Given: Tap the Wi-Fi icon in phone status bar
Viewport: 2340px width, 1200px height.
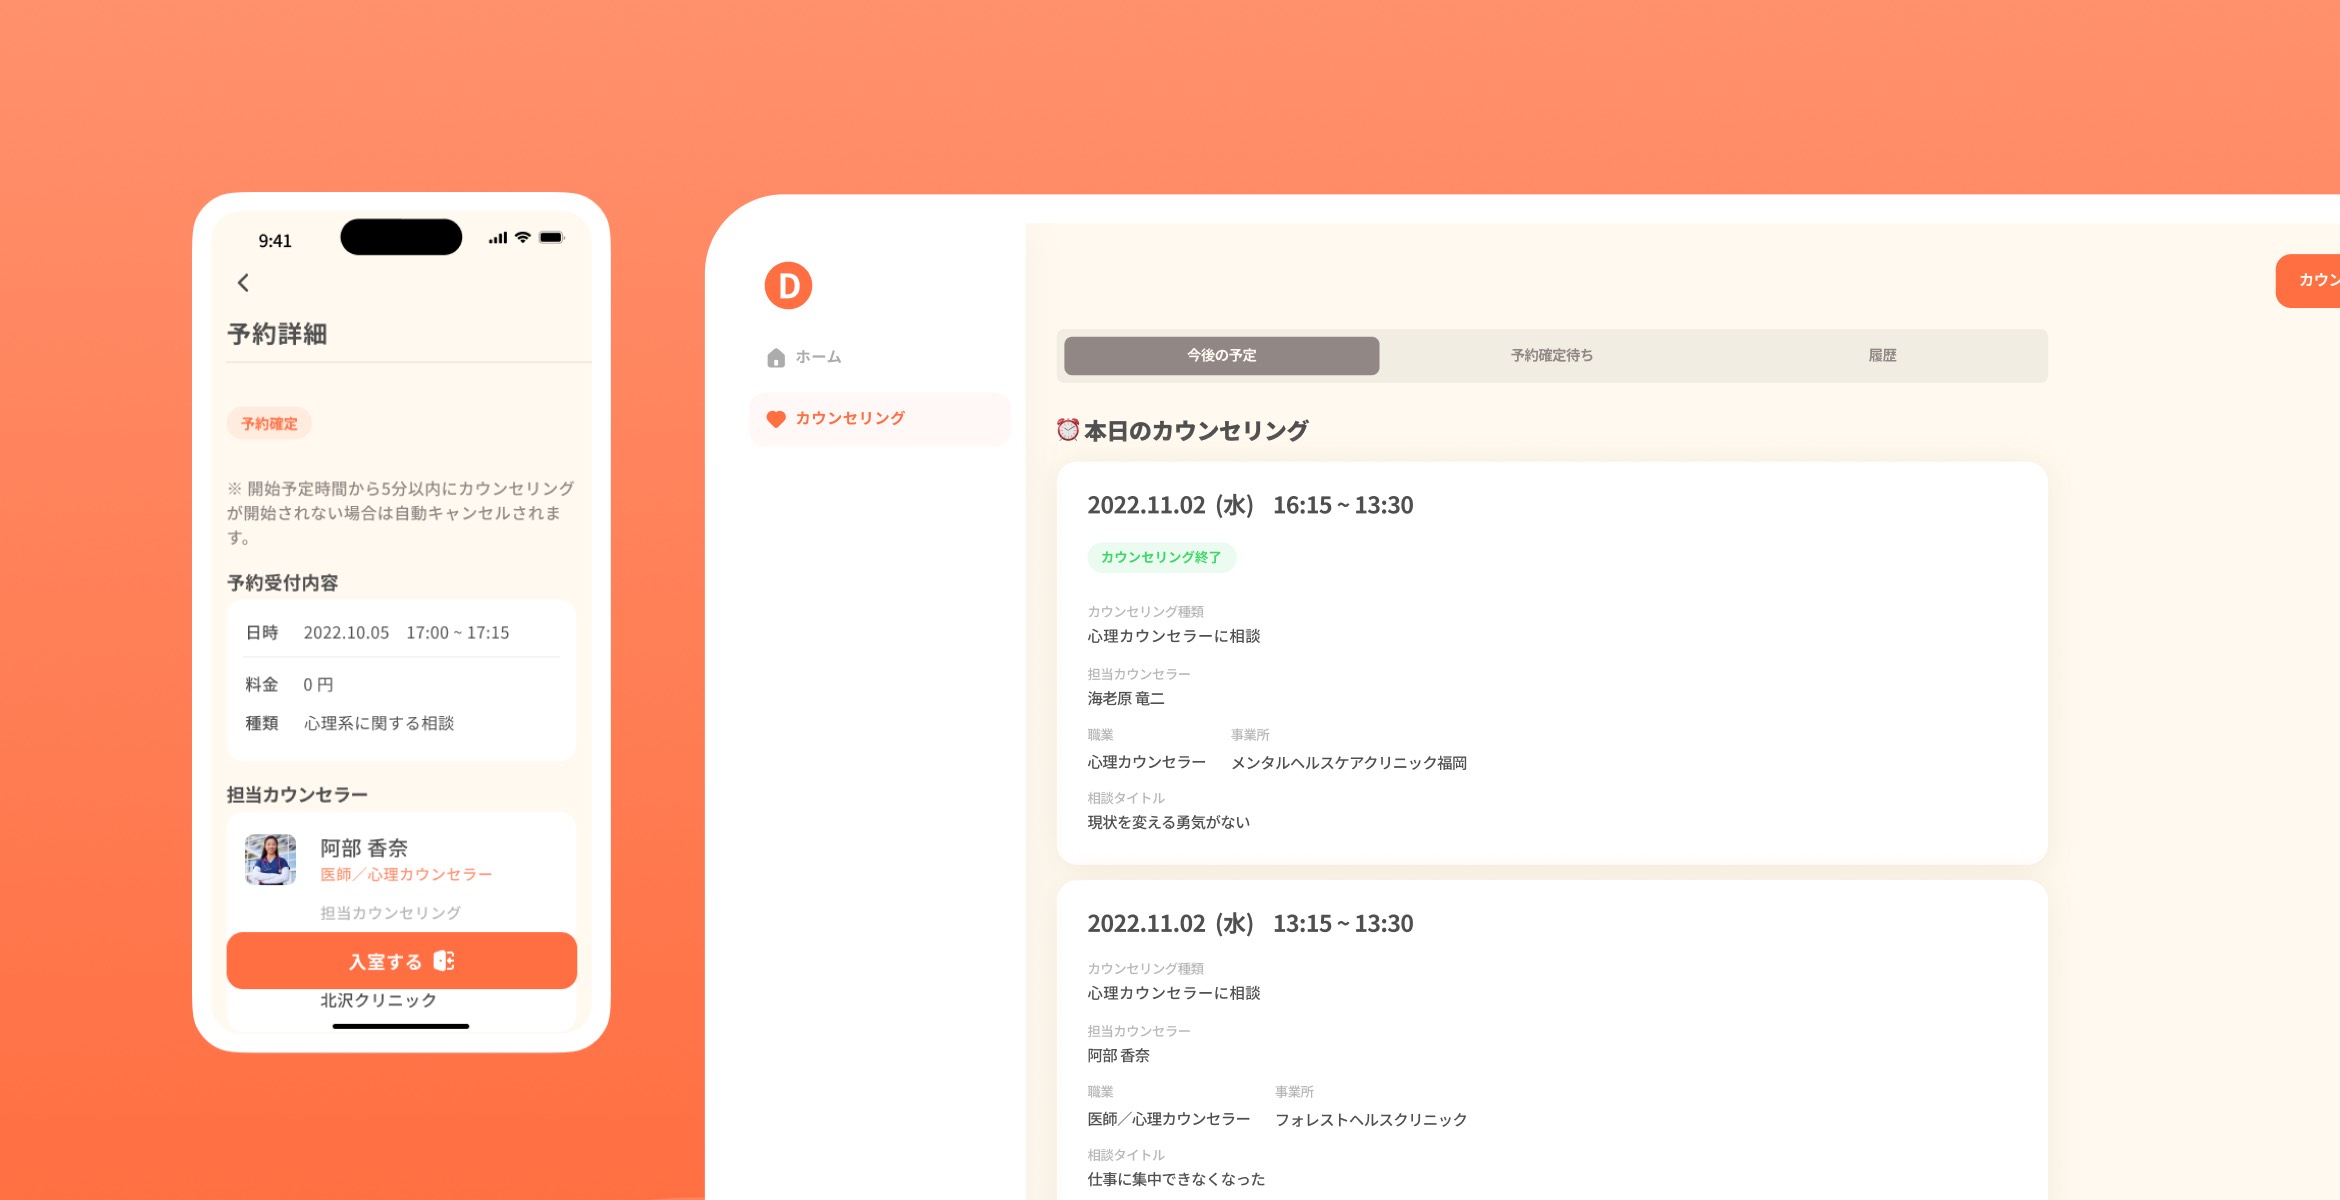Looking at the screenshot, I should 522,238.
